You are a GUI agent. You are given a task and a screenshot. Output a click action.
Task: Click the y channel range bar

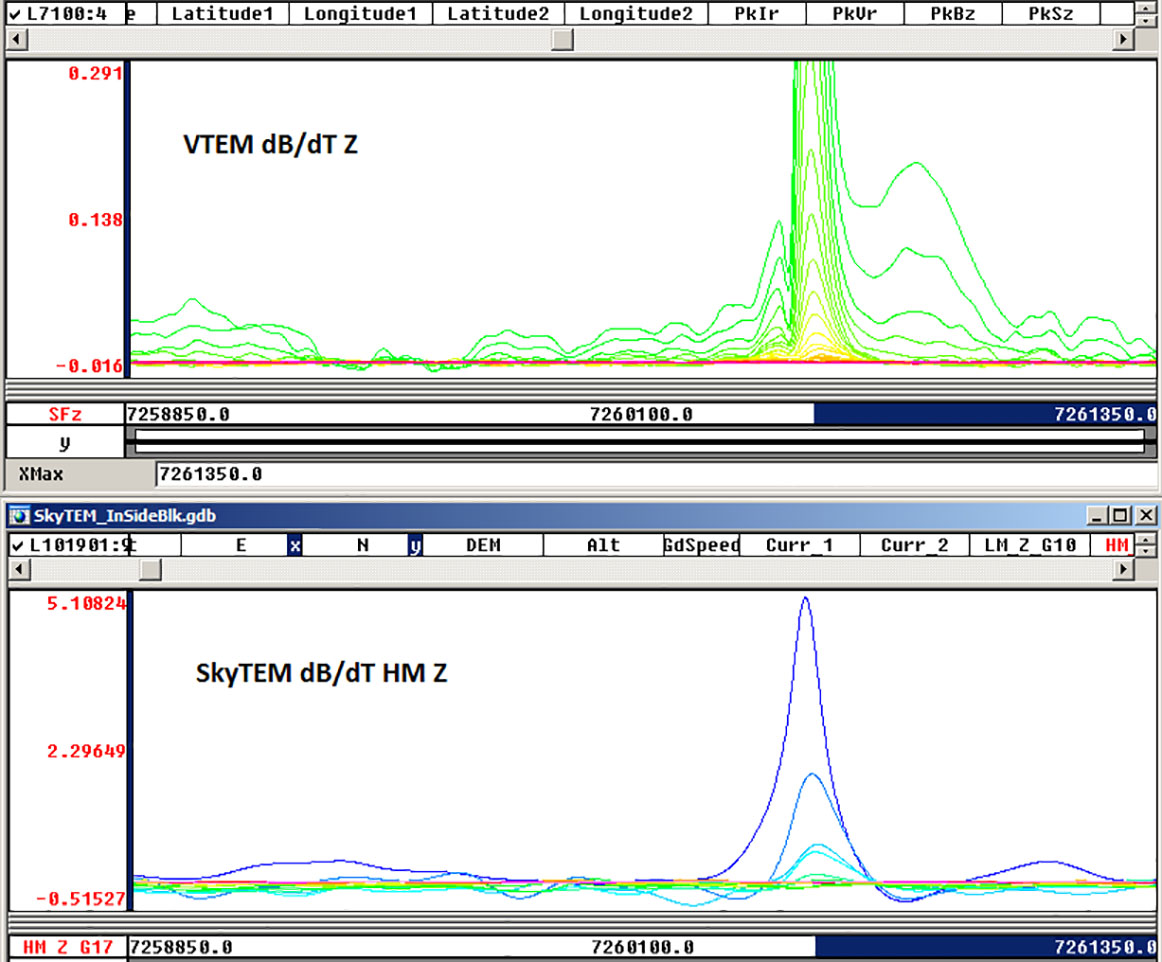pyautogui.click(x=641, y=442)
